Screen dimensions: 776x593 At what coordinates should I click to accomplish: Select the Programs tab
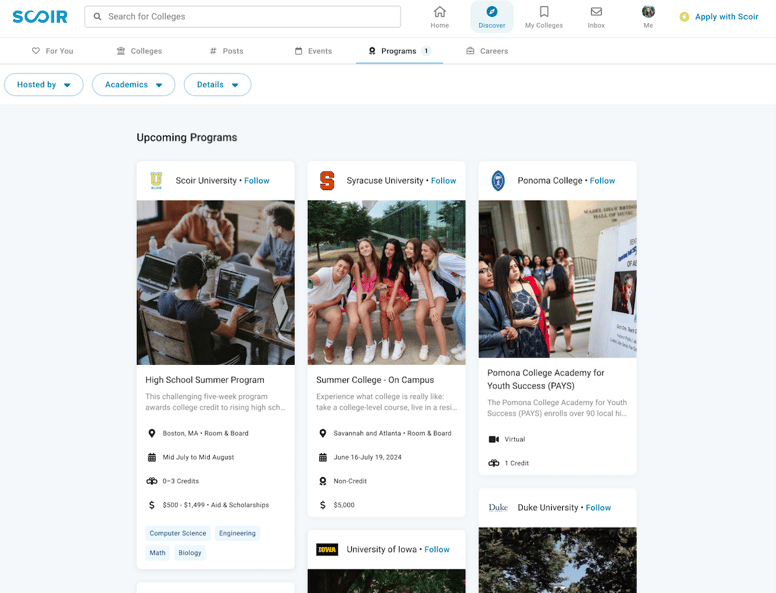(399, 51)
